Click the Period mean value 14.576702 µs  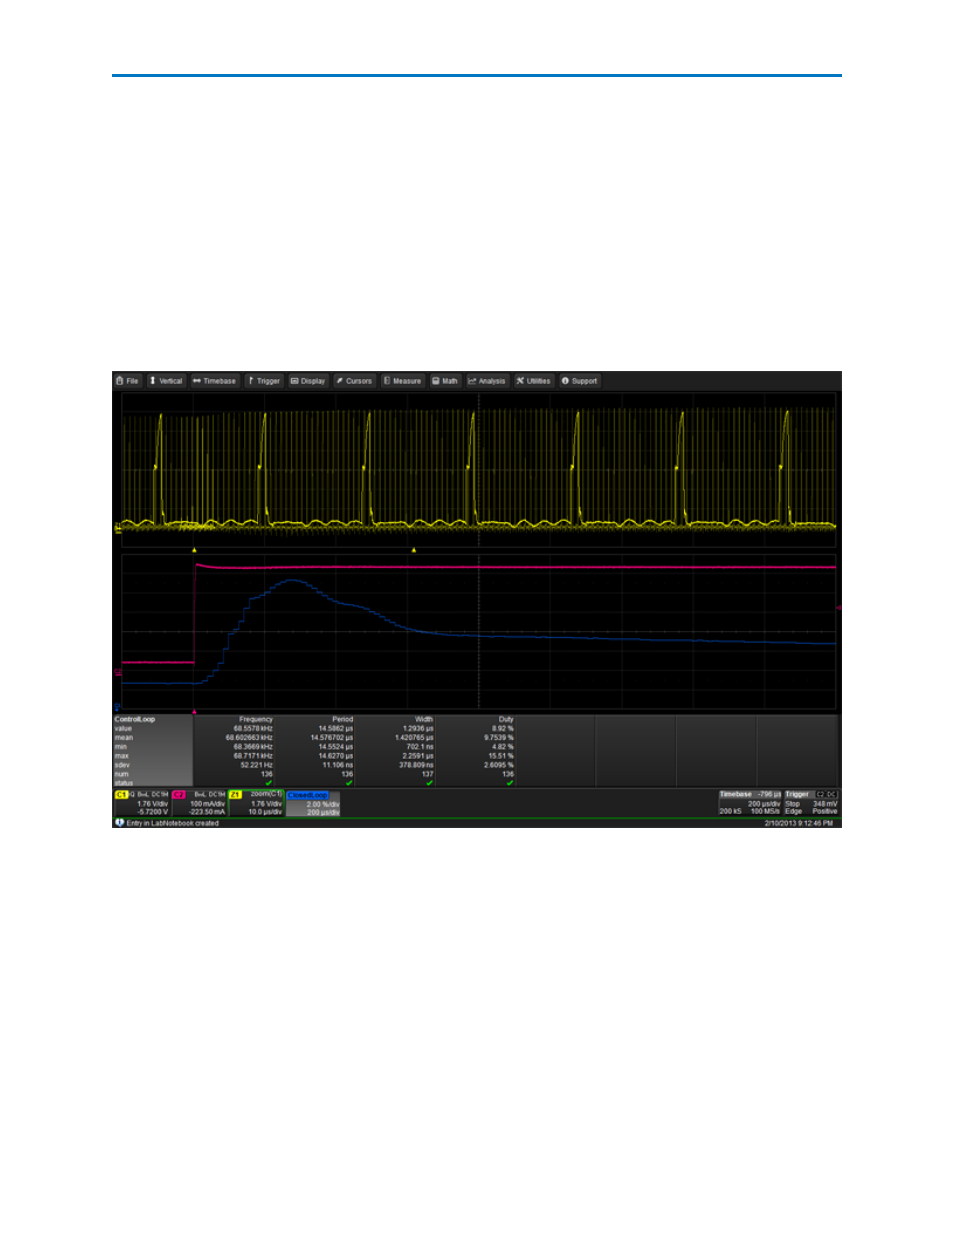pos(332,737)
